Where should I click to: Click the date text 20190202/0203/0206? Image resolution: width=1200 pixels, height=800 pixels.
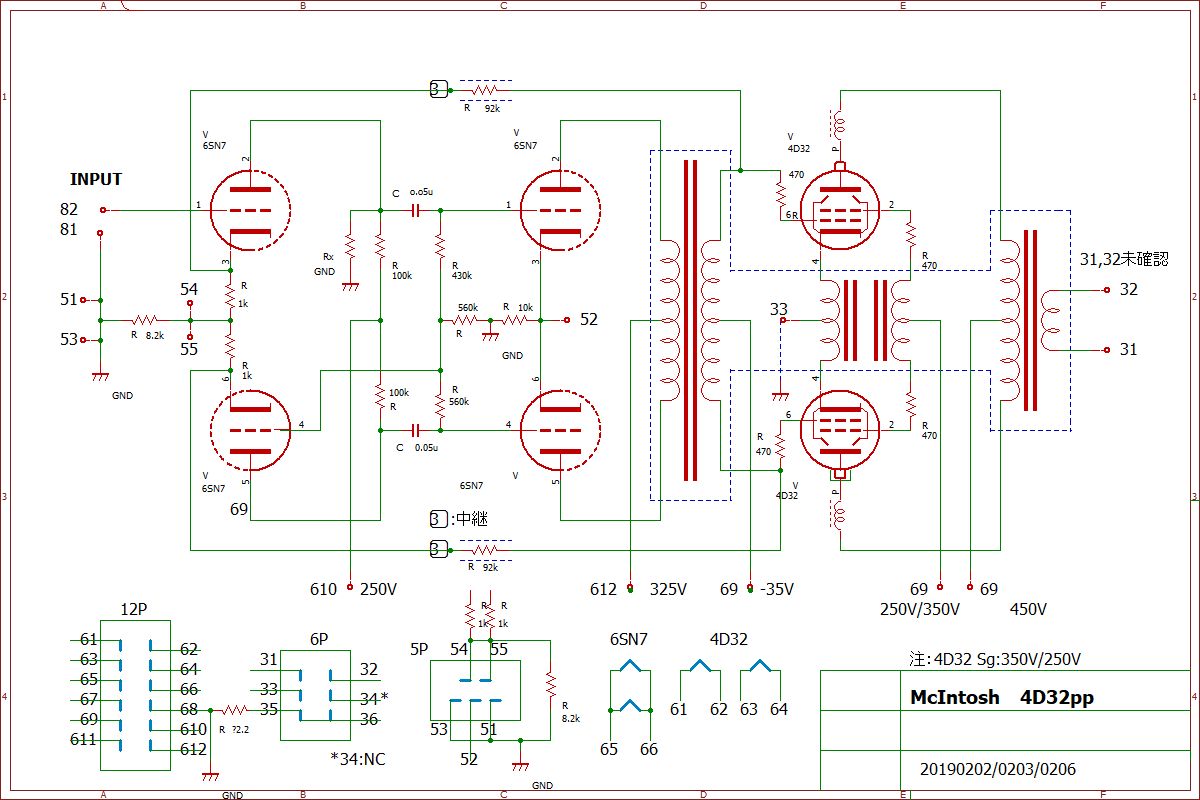pos(1000,769)
